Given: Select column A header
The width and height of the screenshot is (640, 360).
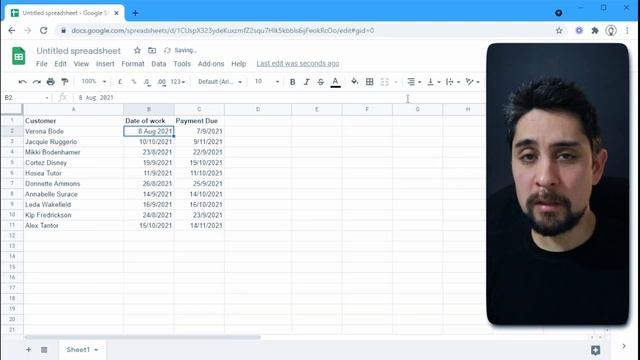Looking at the screenshot, I should (73, 109).
